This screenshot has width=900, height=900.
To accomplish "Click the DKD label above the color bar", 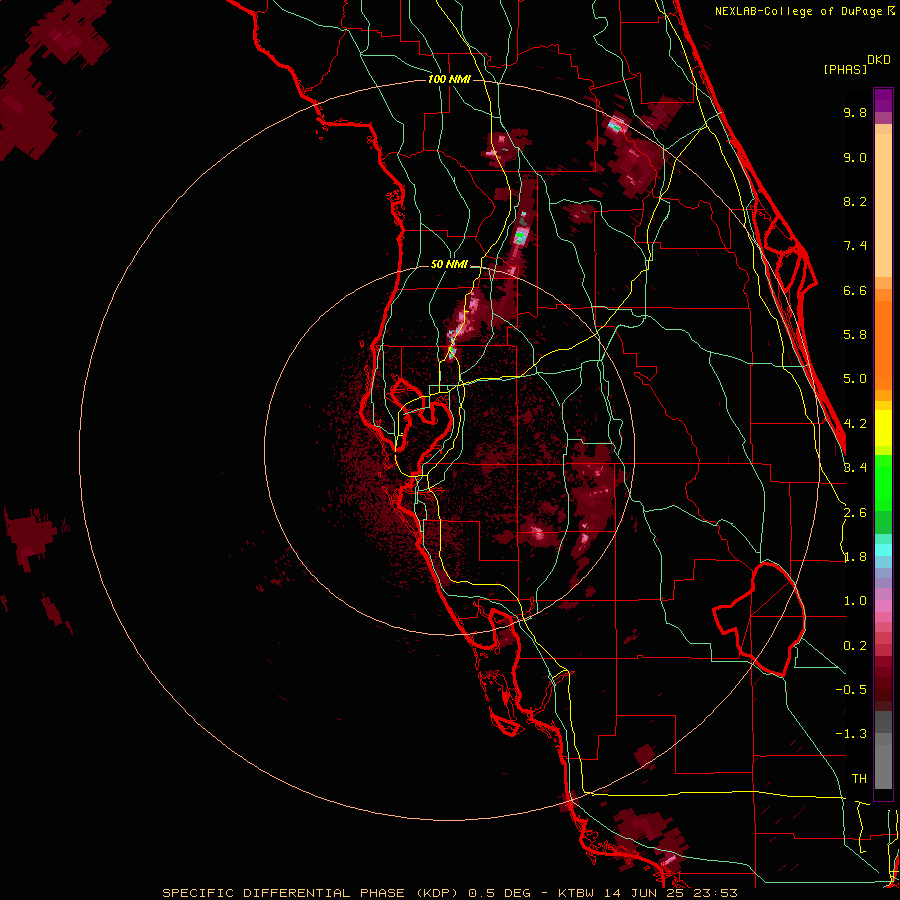I will coord(879,60).
